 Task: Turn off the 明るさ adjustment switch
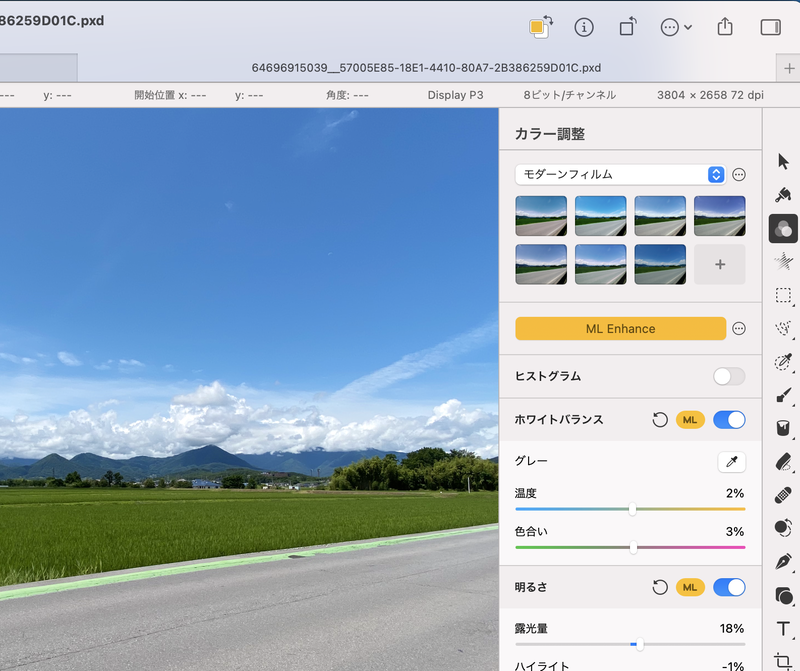point(729,587)
